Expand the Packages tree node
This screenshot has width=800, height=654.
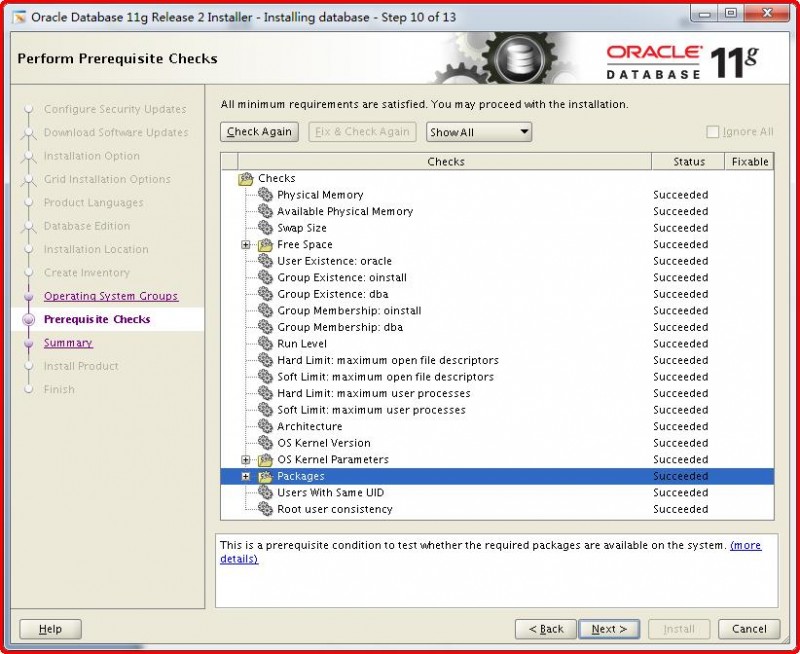(246, 476)
